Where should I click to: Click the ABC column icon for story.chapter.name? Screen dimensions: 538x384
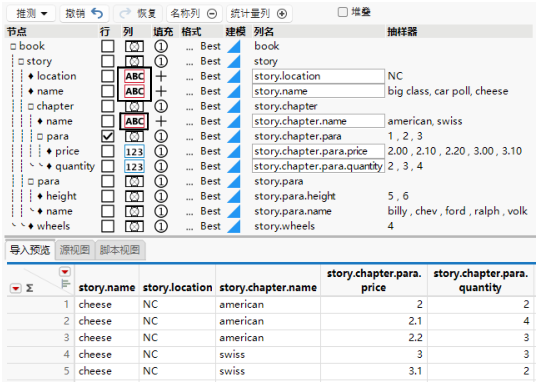click(134, 121)
